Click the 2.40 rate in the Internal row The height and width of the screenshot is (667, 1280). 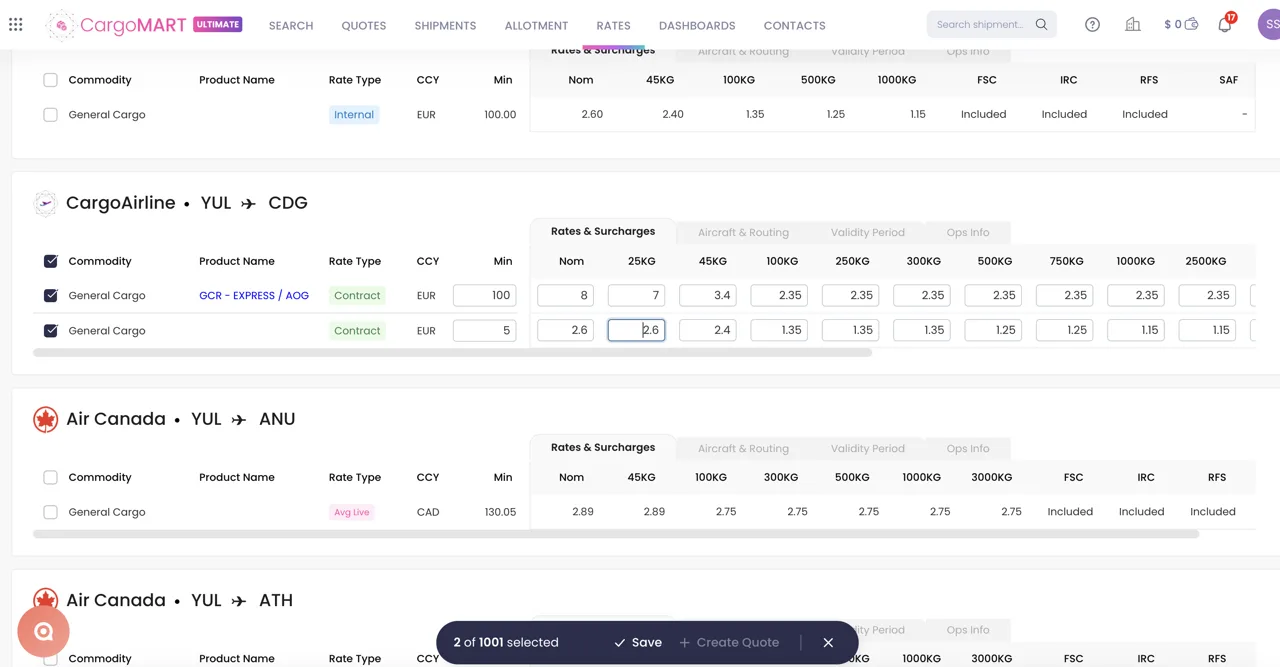(673, 114)
